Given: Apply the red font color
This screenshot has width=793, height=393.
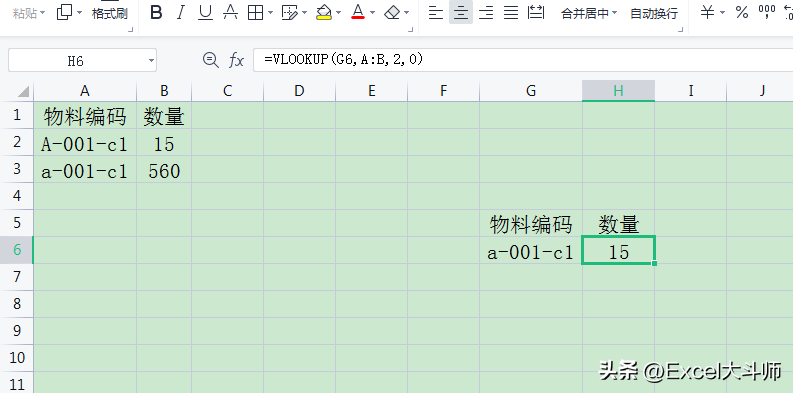Looking at the screenshot, I should point(358,13).
